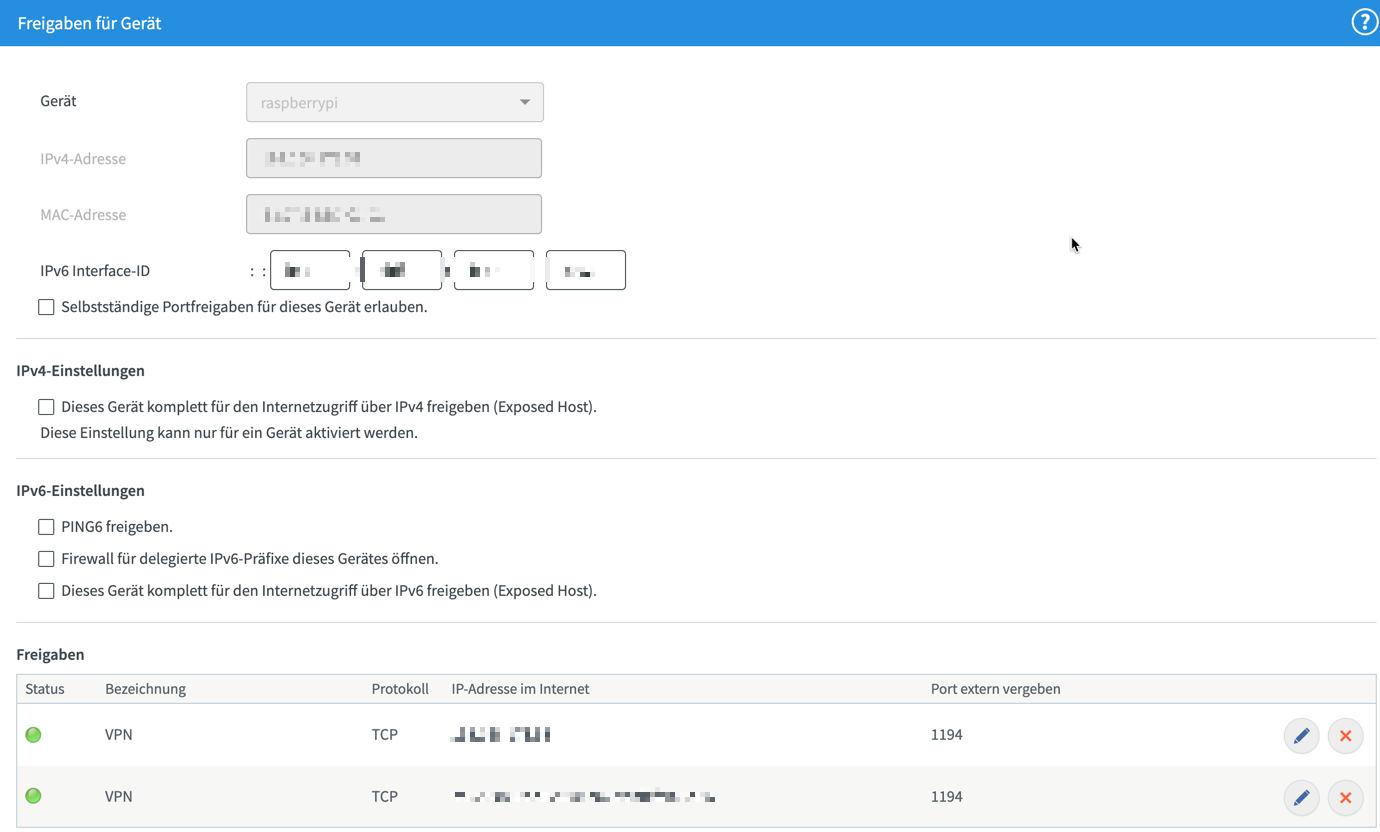Open the help question mark icon

[x=1363, y=22]
